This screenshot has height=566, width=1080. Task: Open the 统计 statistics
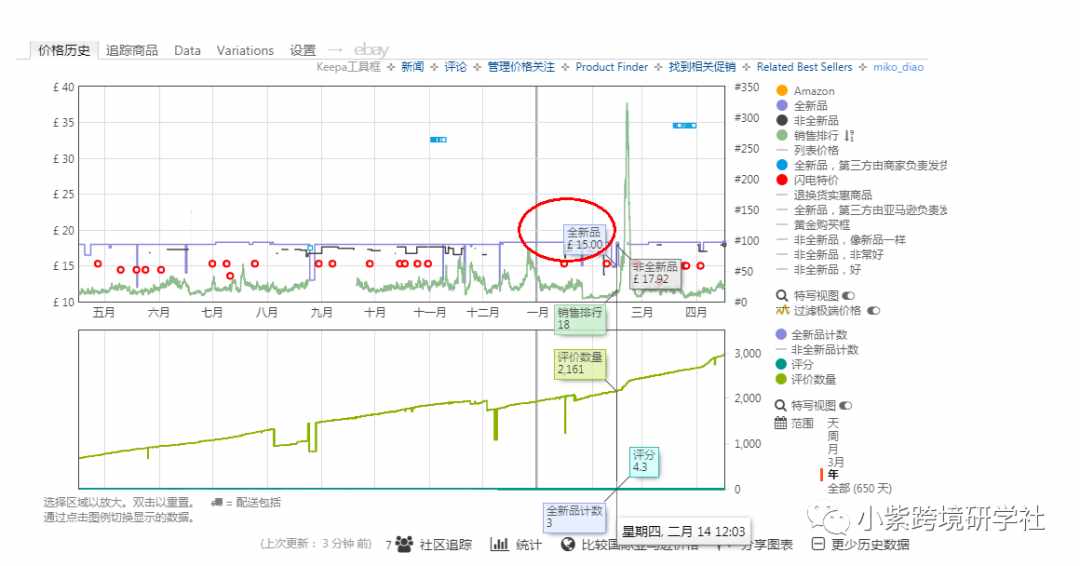(x=528, y=545)
